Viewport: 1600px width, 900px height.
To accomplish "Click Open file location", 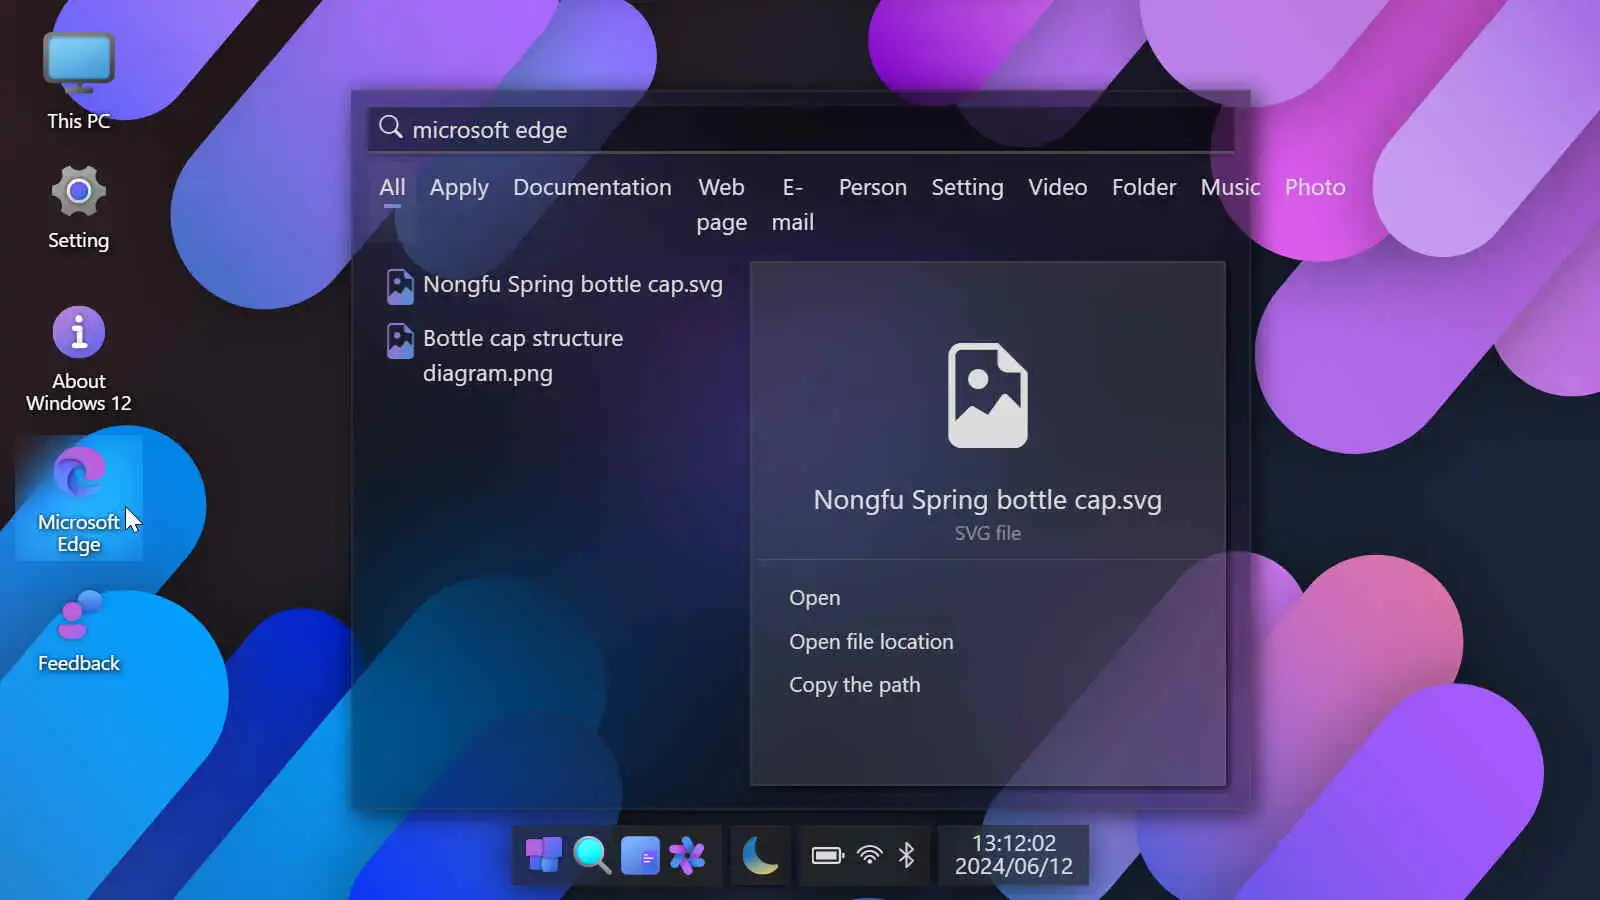I will tap(871, 642).
